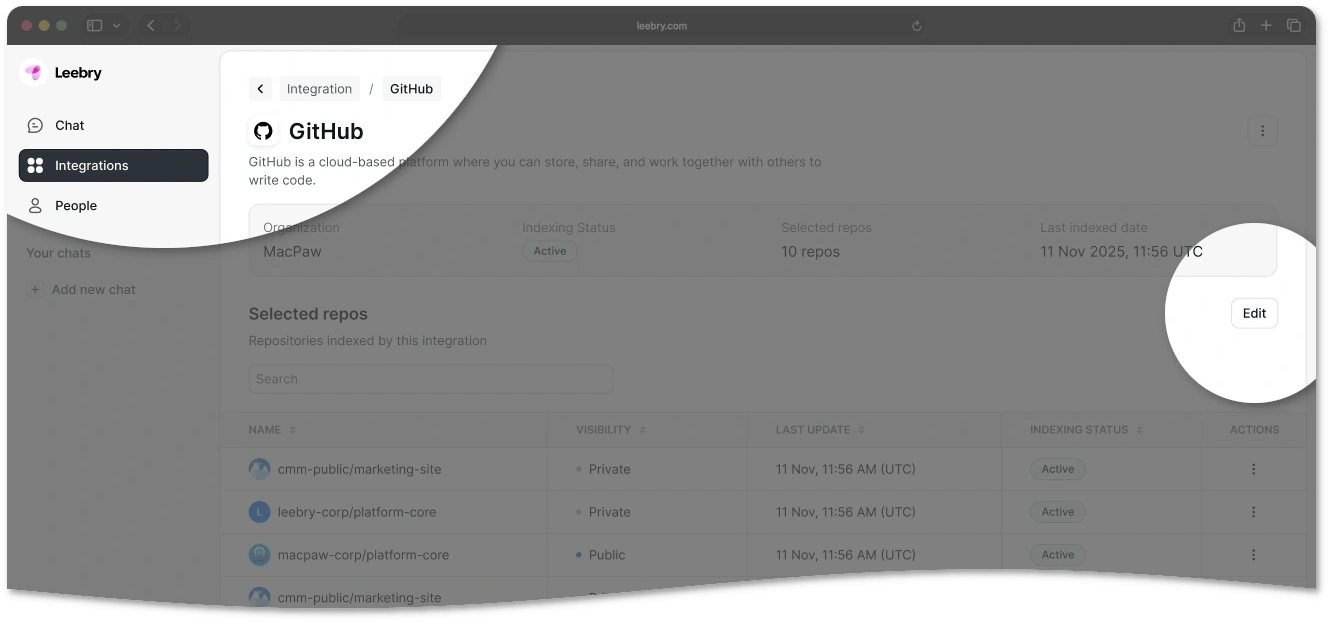Click the Leebry logo icon
This screenshot has width=1329, height=623.
point(34,72)
